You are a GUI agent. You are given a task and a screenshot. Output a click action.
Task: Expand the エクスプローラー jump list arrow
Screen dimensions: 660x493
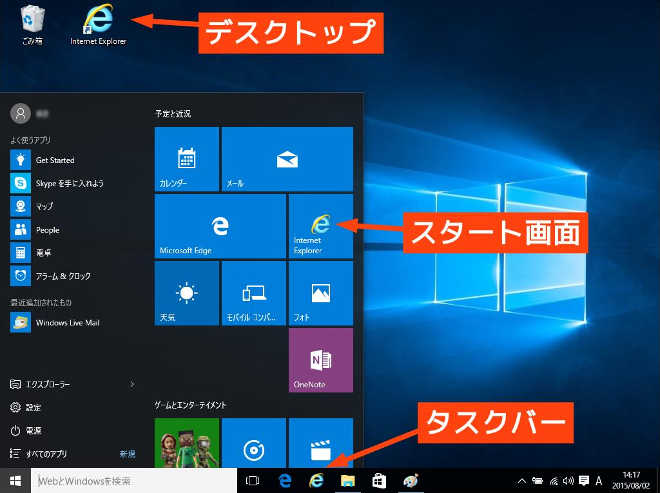coord(132,383)
